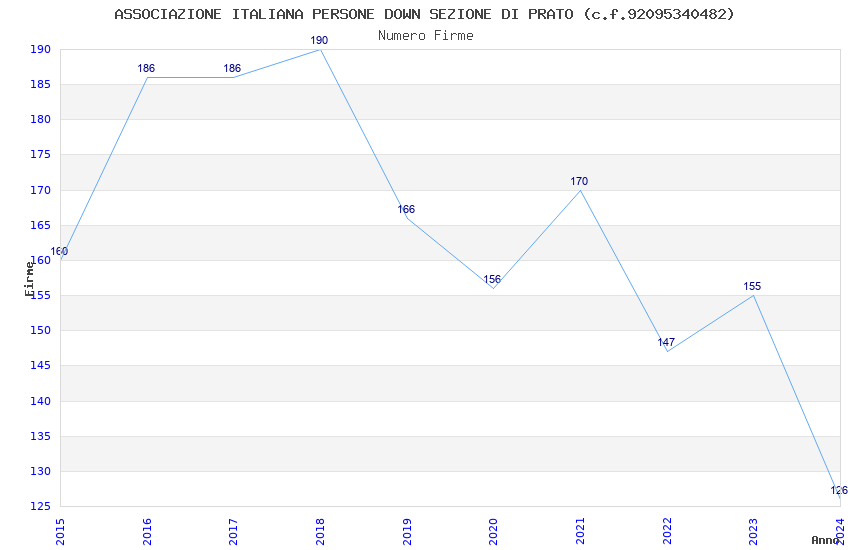Click y-axis tick label 165
The image size is (850, 550).
pos(40,225)
